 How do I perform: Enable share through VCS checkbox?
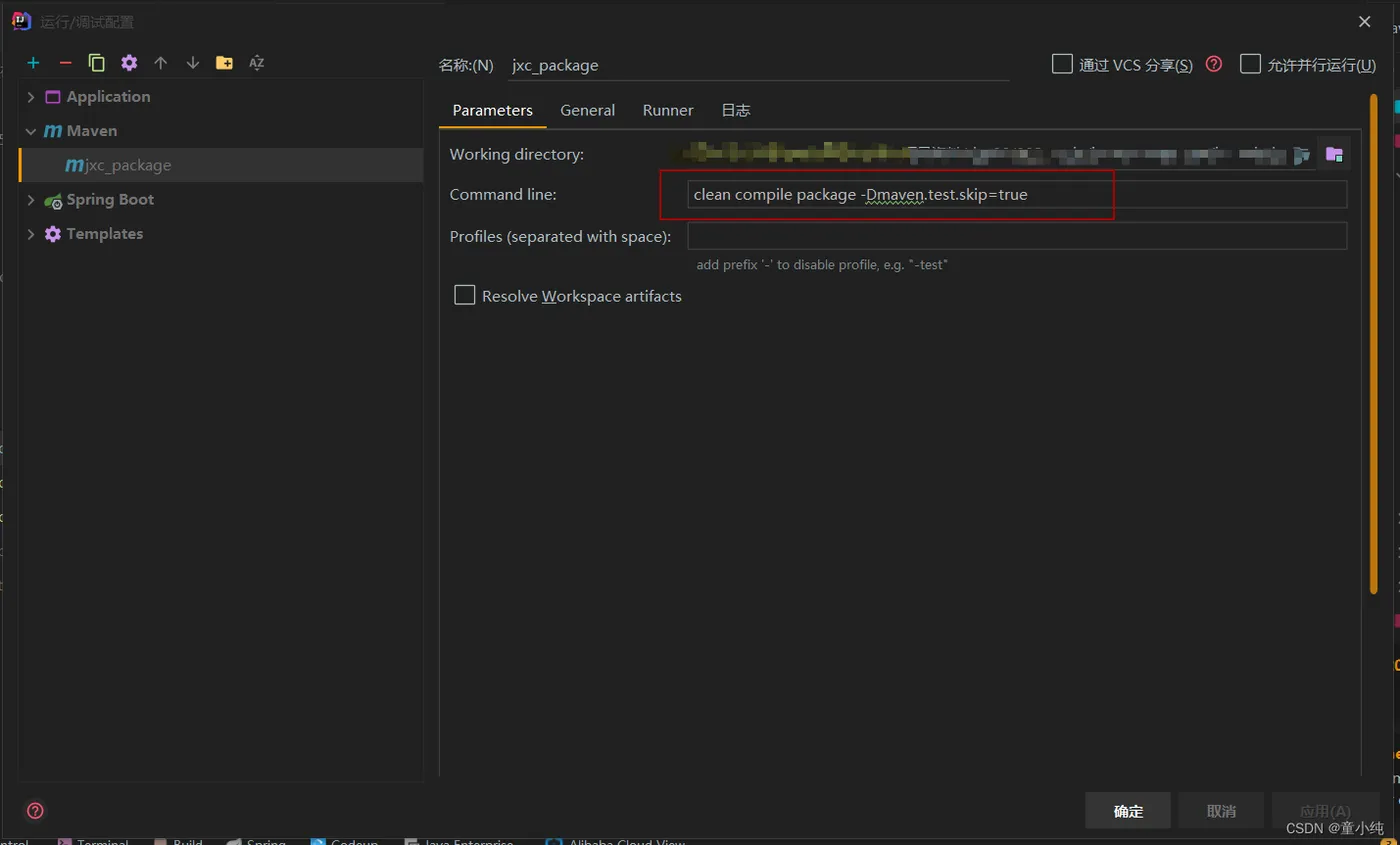(x=1062, y=64)
